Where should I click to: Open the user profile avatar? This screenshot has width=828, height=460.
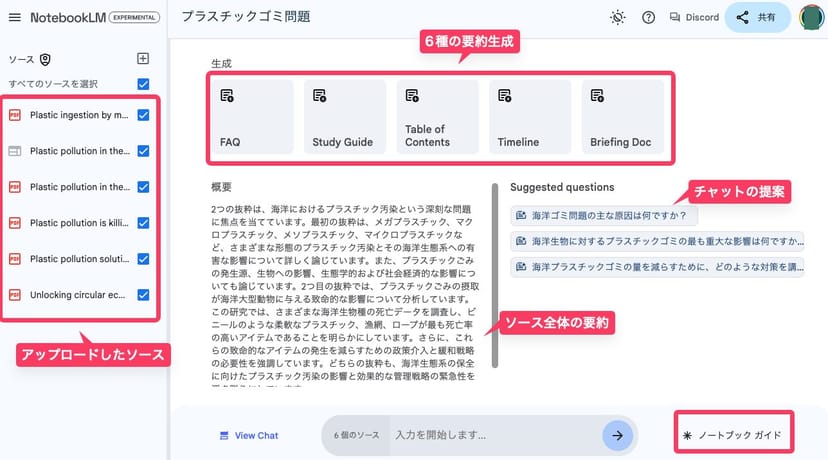pos(812,18)
